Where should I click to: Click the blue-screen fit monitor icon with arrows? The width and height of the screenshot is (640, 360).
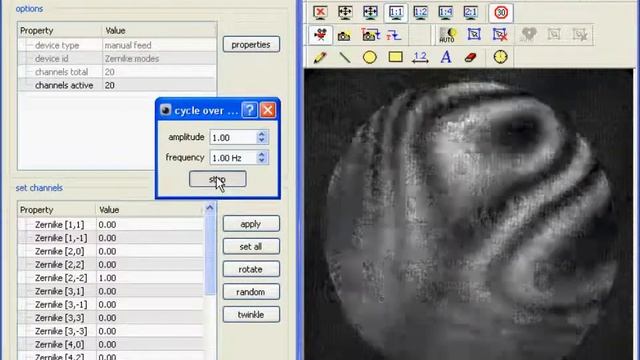(x=371, y=13)
